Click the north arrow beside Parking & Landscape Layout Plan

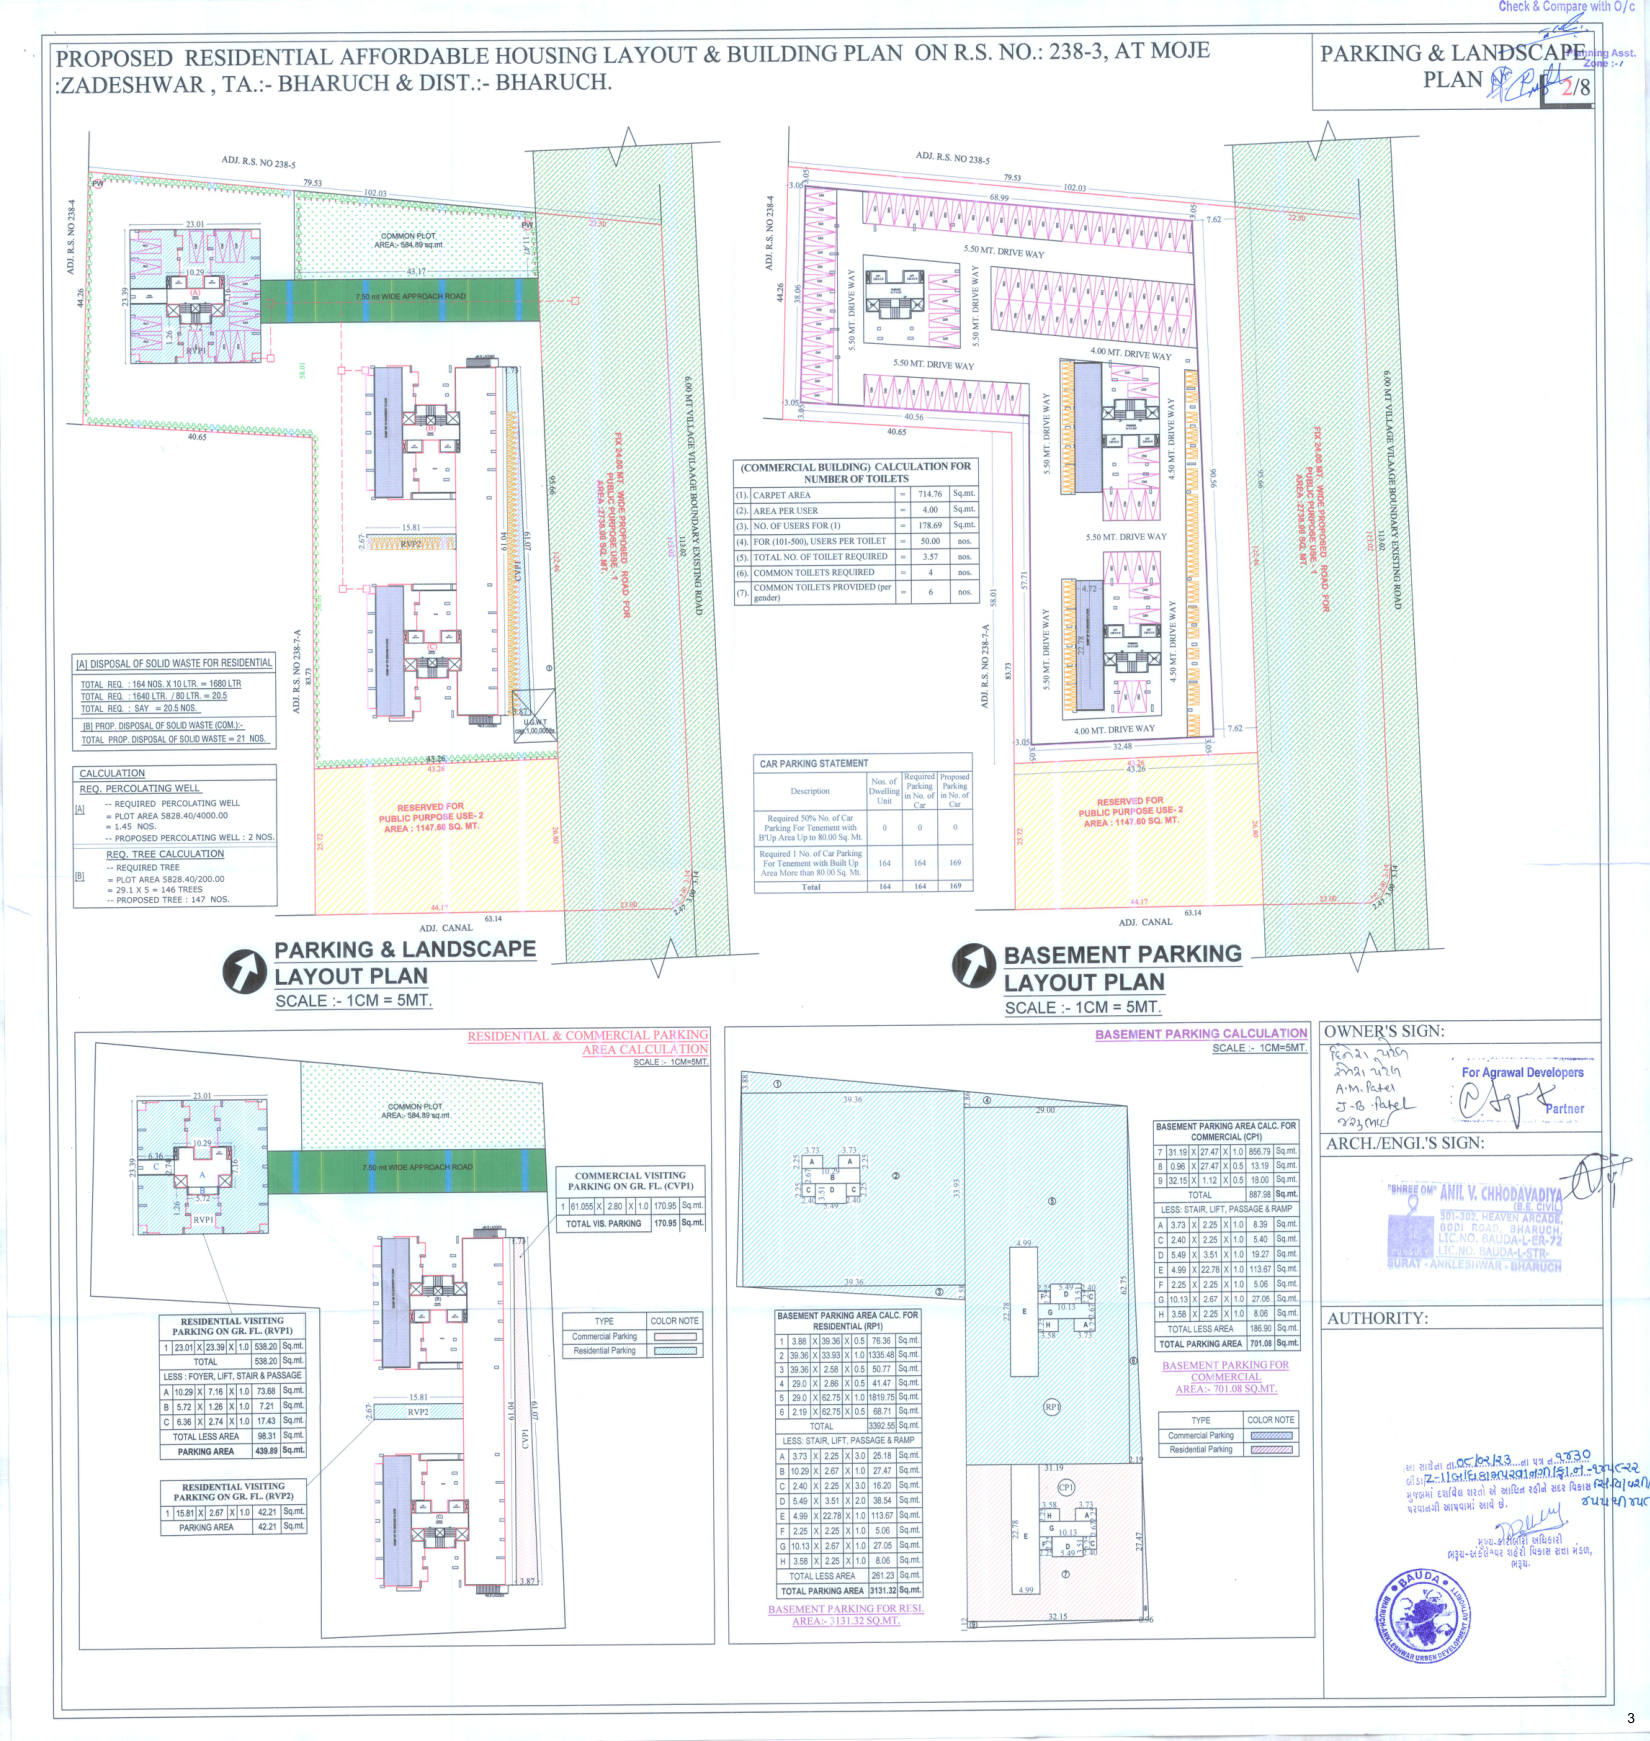click(x=244, y=971)
